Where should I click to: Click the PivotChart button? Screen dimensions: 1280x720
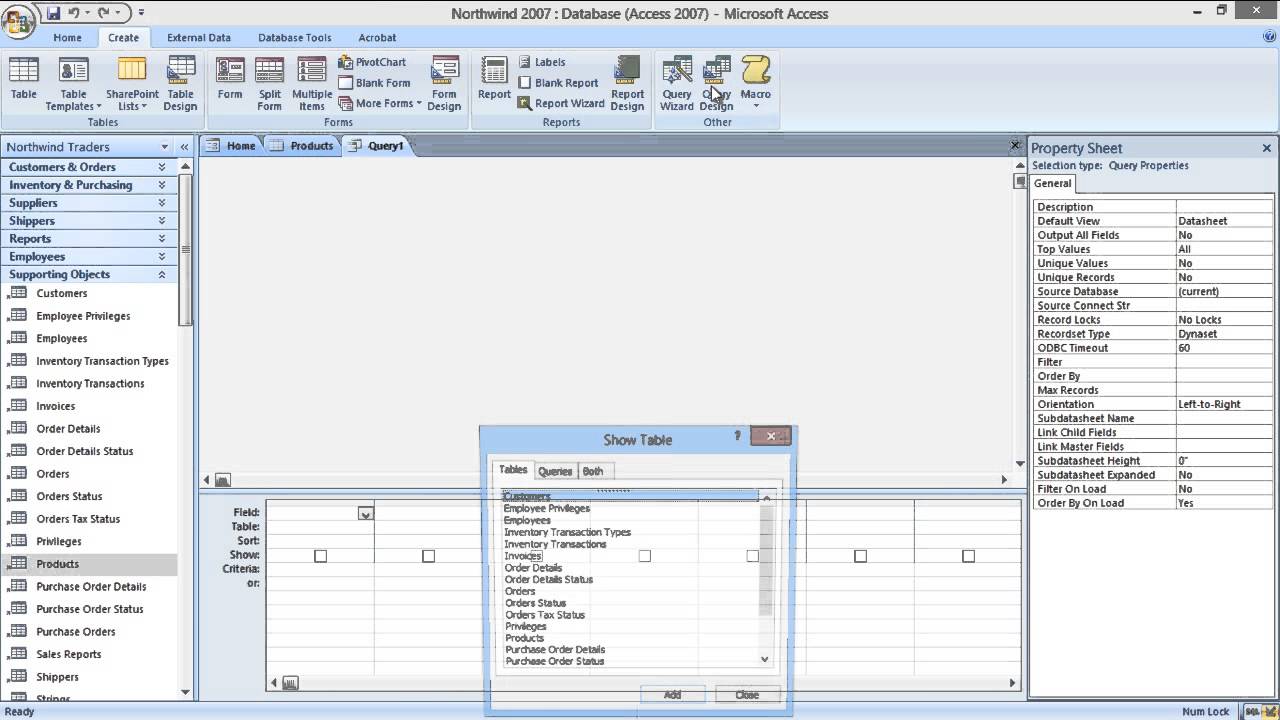372,62
